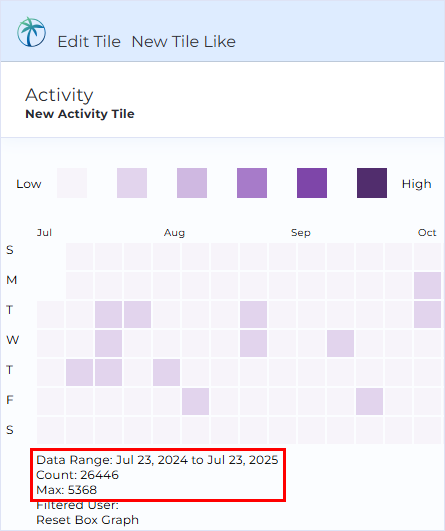Select the darkest High legend swatch
This screenshot has width=445, height=531.
[x=372, y=183]
